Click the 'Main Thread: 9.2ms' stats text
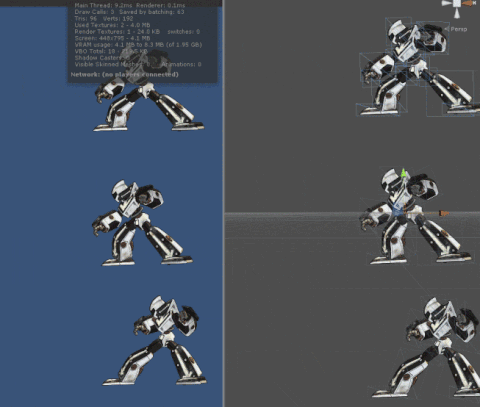This screenshot has height=407, width=480. [x=104, y=5]
